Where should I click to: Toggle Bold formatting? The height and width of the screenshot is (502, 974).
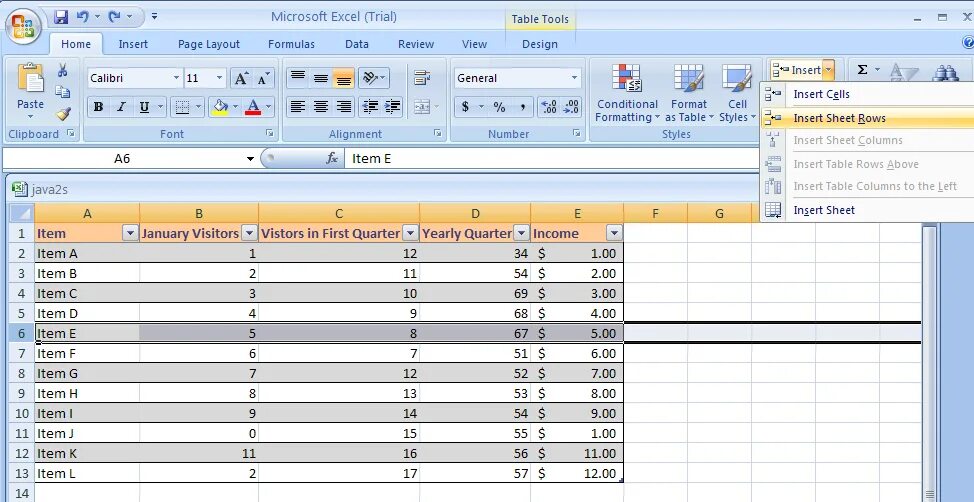pyautogui.click(x=98, y=107)
